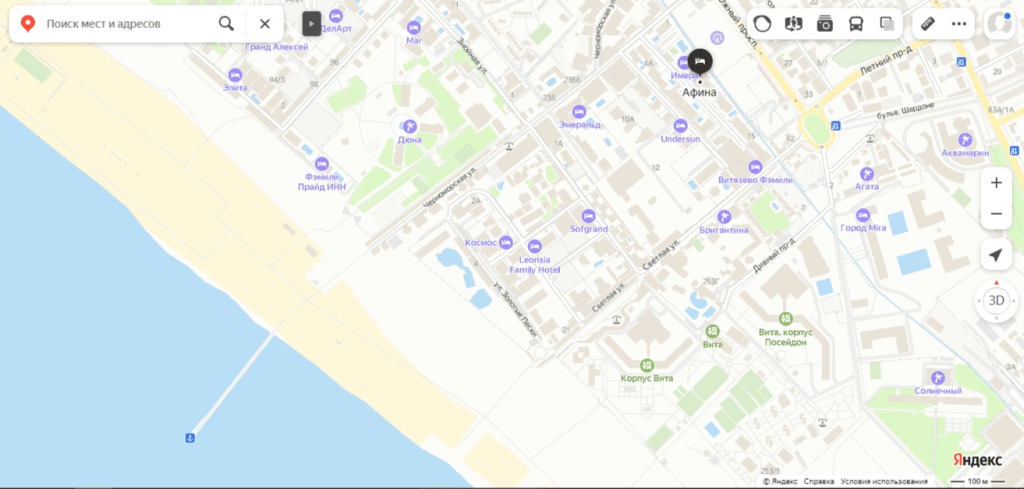1024x489 pixels.
Task: Toggle the traffic layer circle icon
Action: 762,23
